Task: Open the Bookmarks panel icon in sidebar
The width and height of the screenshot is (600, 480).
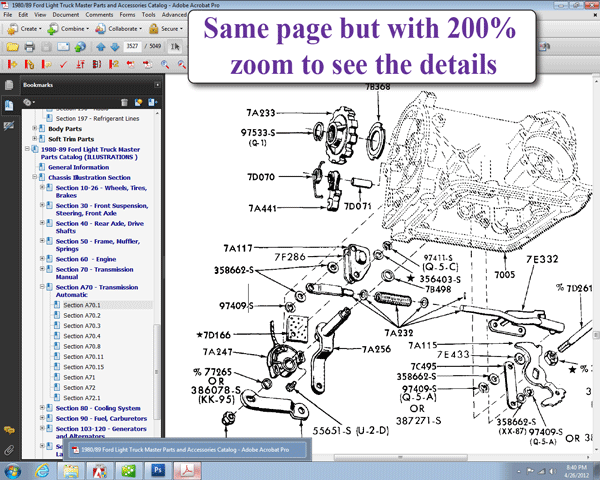Action: (x=9, y=105)
